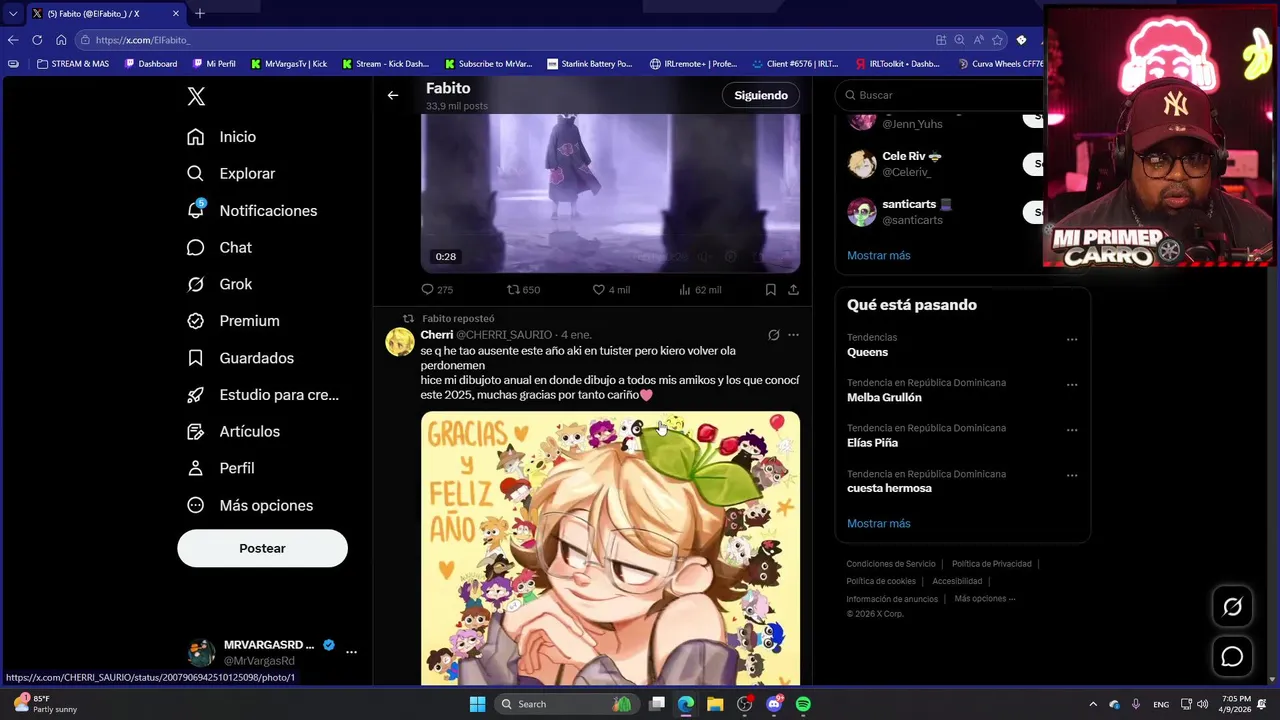Click the address bar URL
The height and width of the screenshot is (720, 1280).
click(x=143, y=40)
